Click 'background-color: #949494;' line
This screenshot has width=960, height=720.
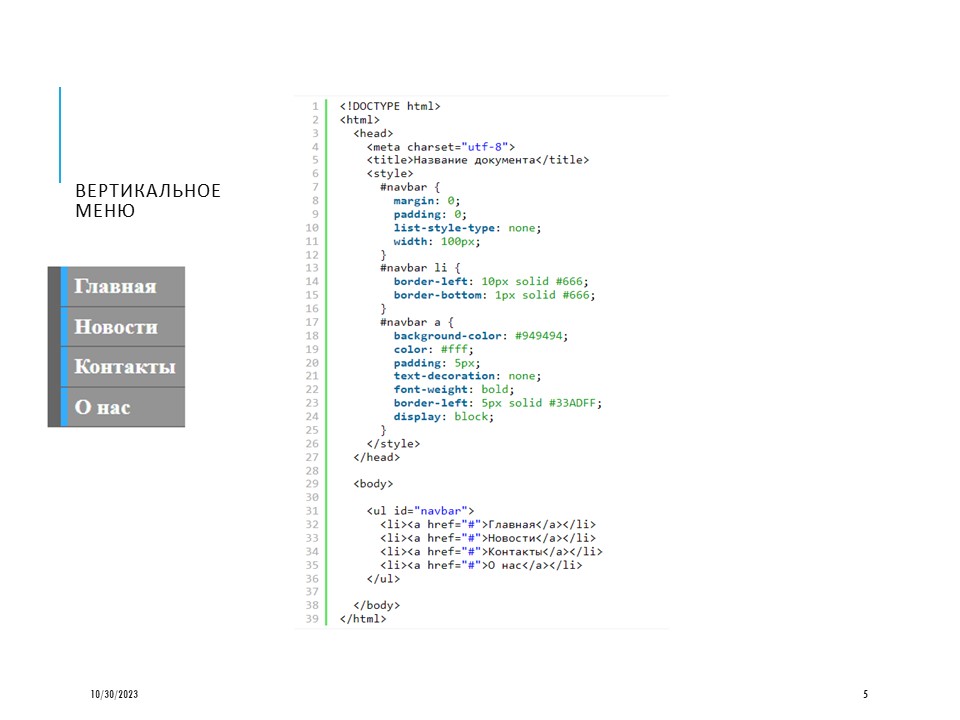coord(481,336)
